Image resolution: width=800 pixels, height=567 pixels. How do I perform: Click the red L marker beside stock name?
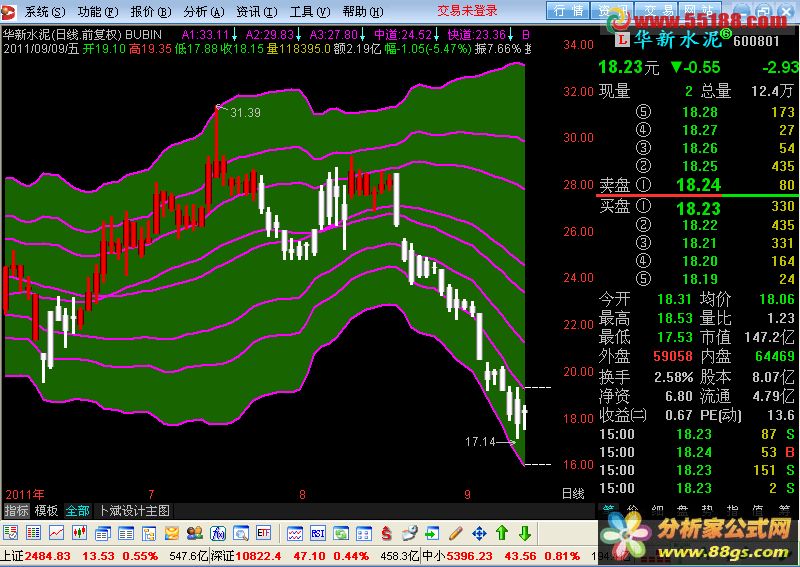(622, 40)
